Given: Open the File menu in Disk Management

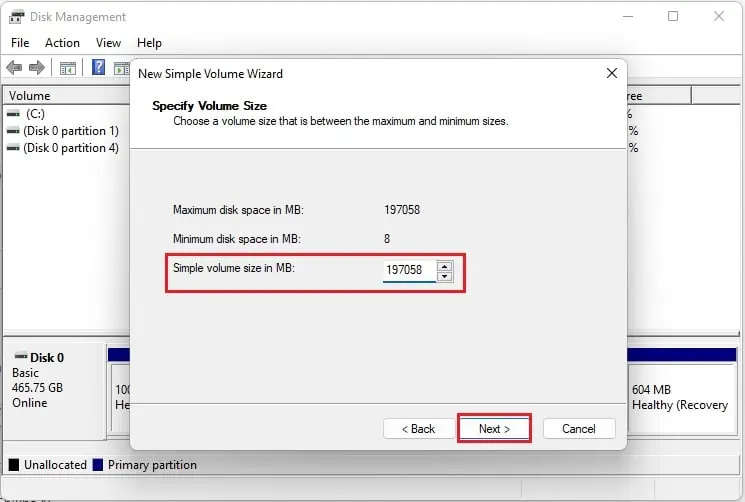Looking at the screenshot, I should pos(20,43).
